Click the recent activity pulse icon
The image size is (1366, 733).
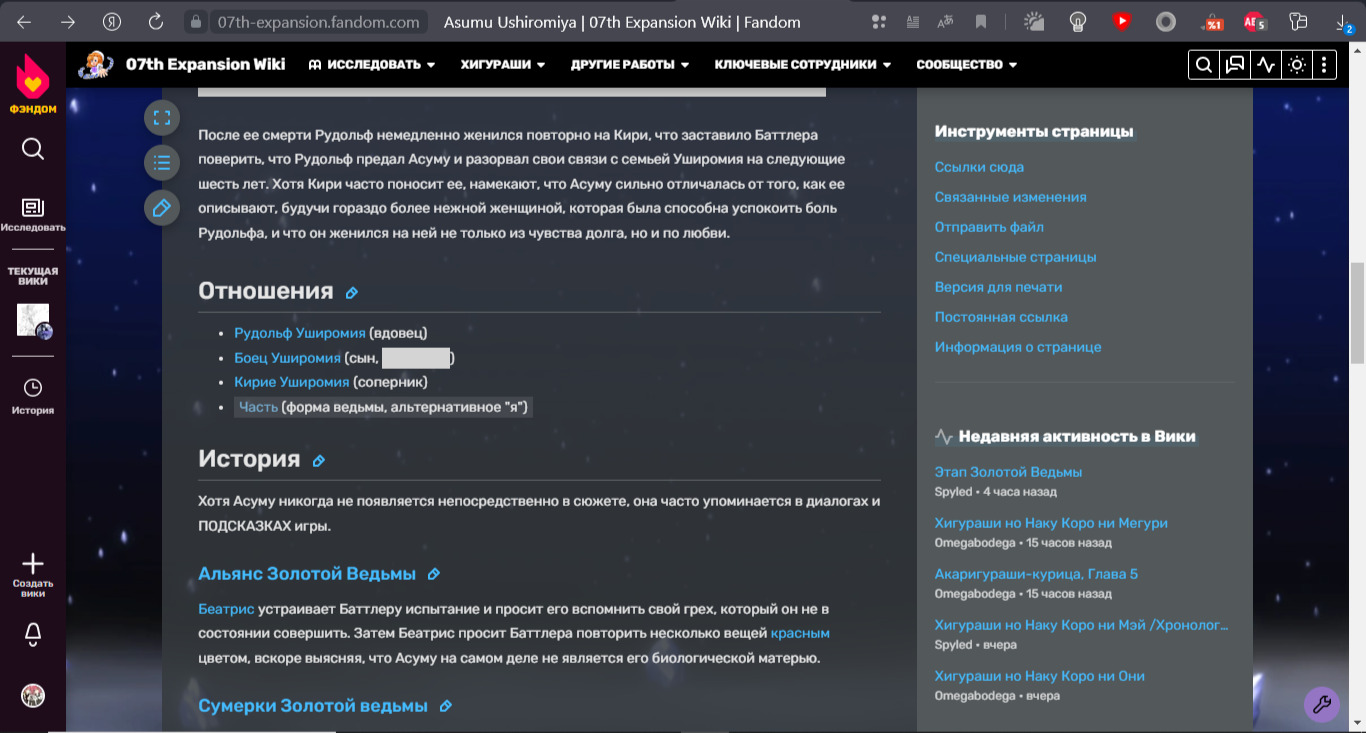(1266, 65)
